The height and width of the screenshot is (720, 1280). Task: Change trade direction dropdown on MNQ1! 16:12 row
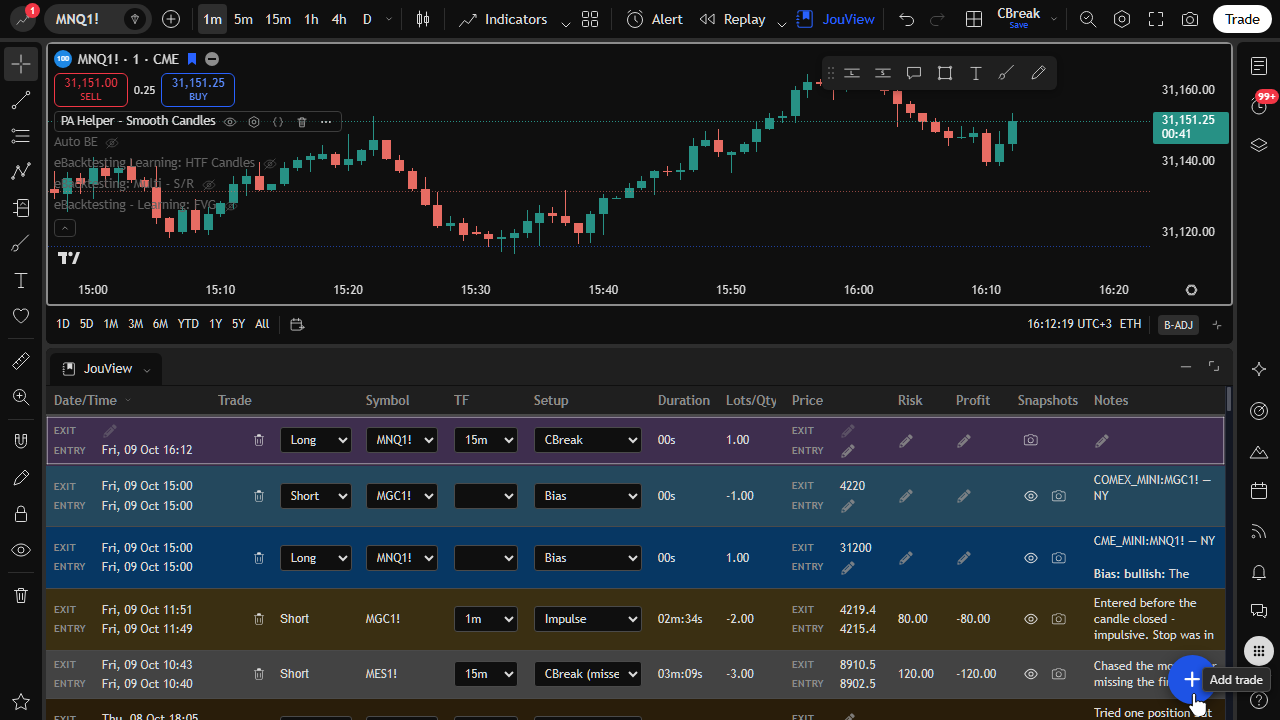coord(316,440)
